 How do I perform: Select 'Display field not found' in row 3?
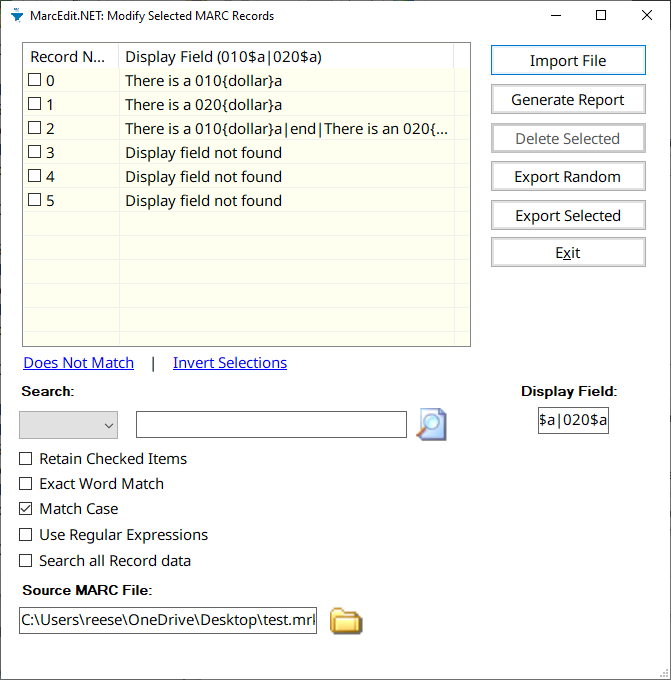coord(203,153)
